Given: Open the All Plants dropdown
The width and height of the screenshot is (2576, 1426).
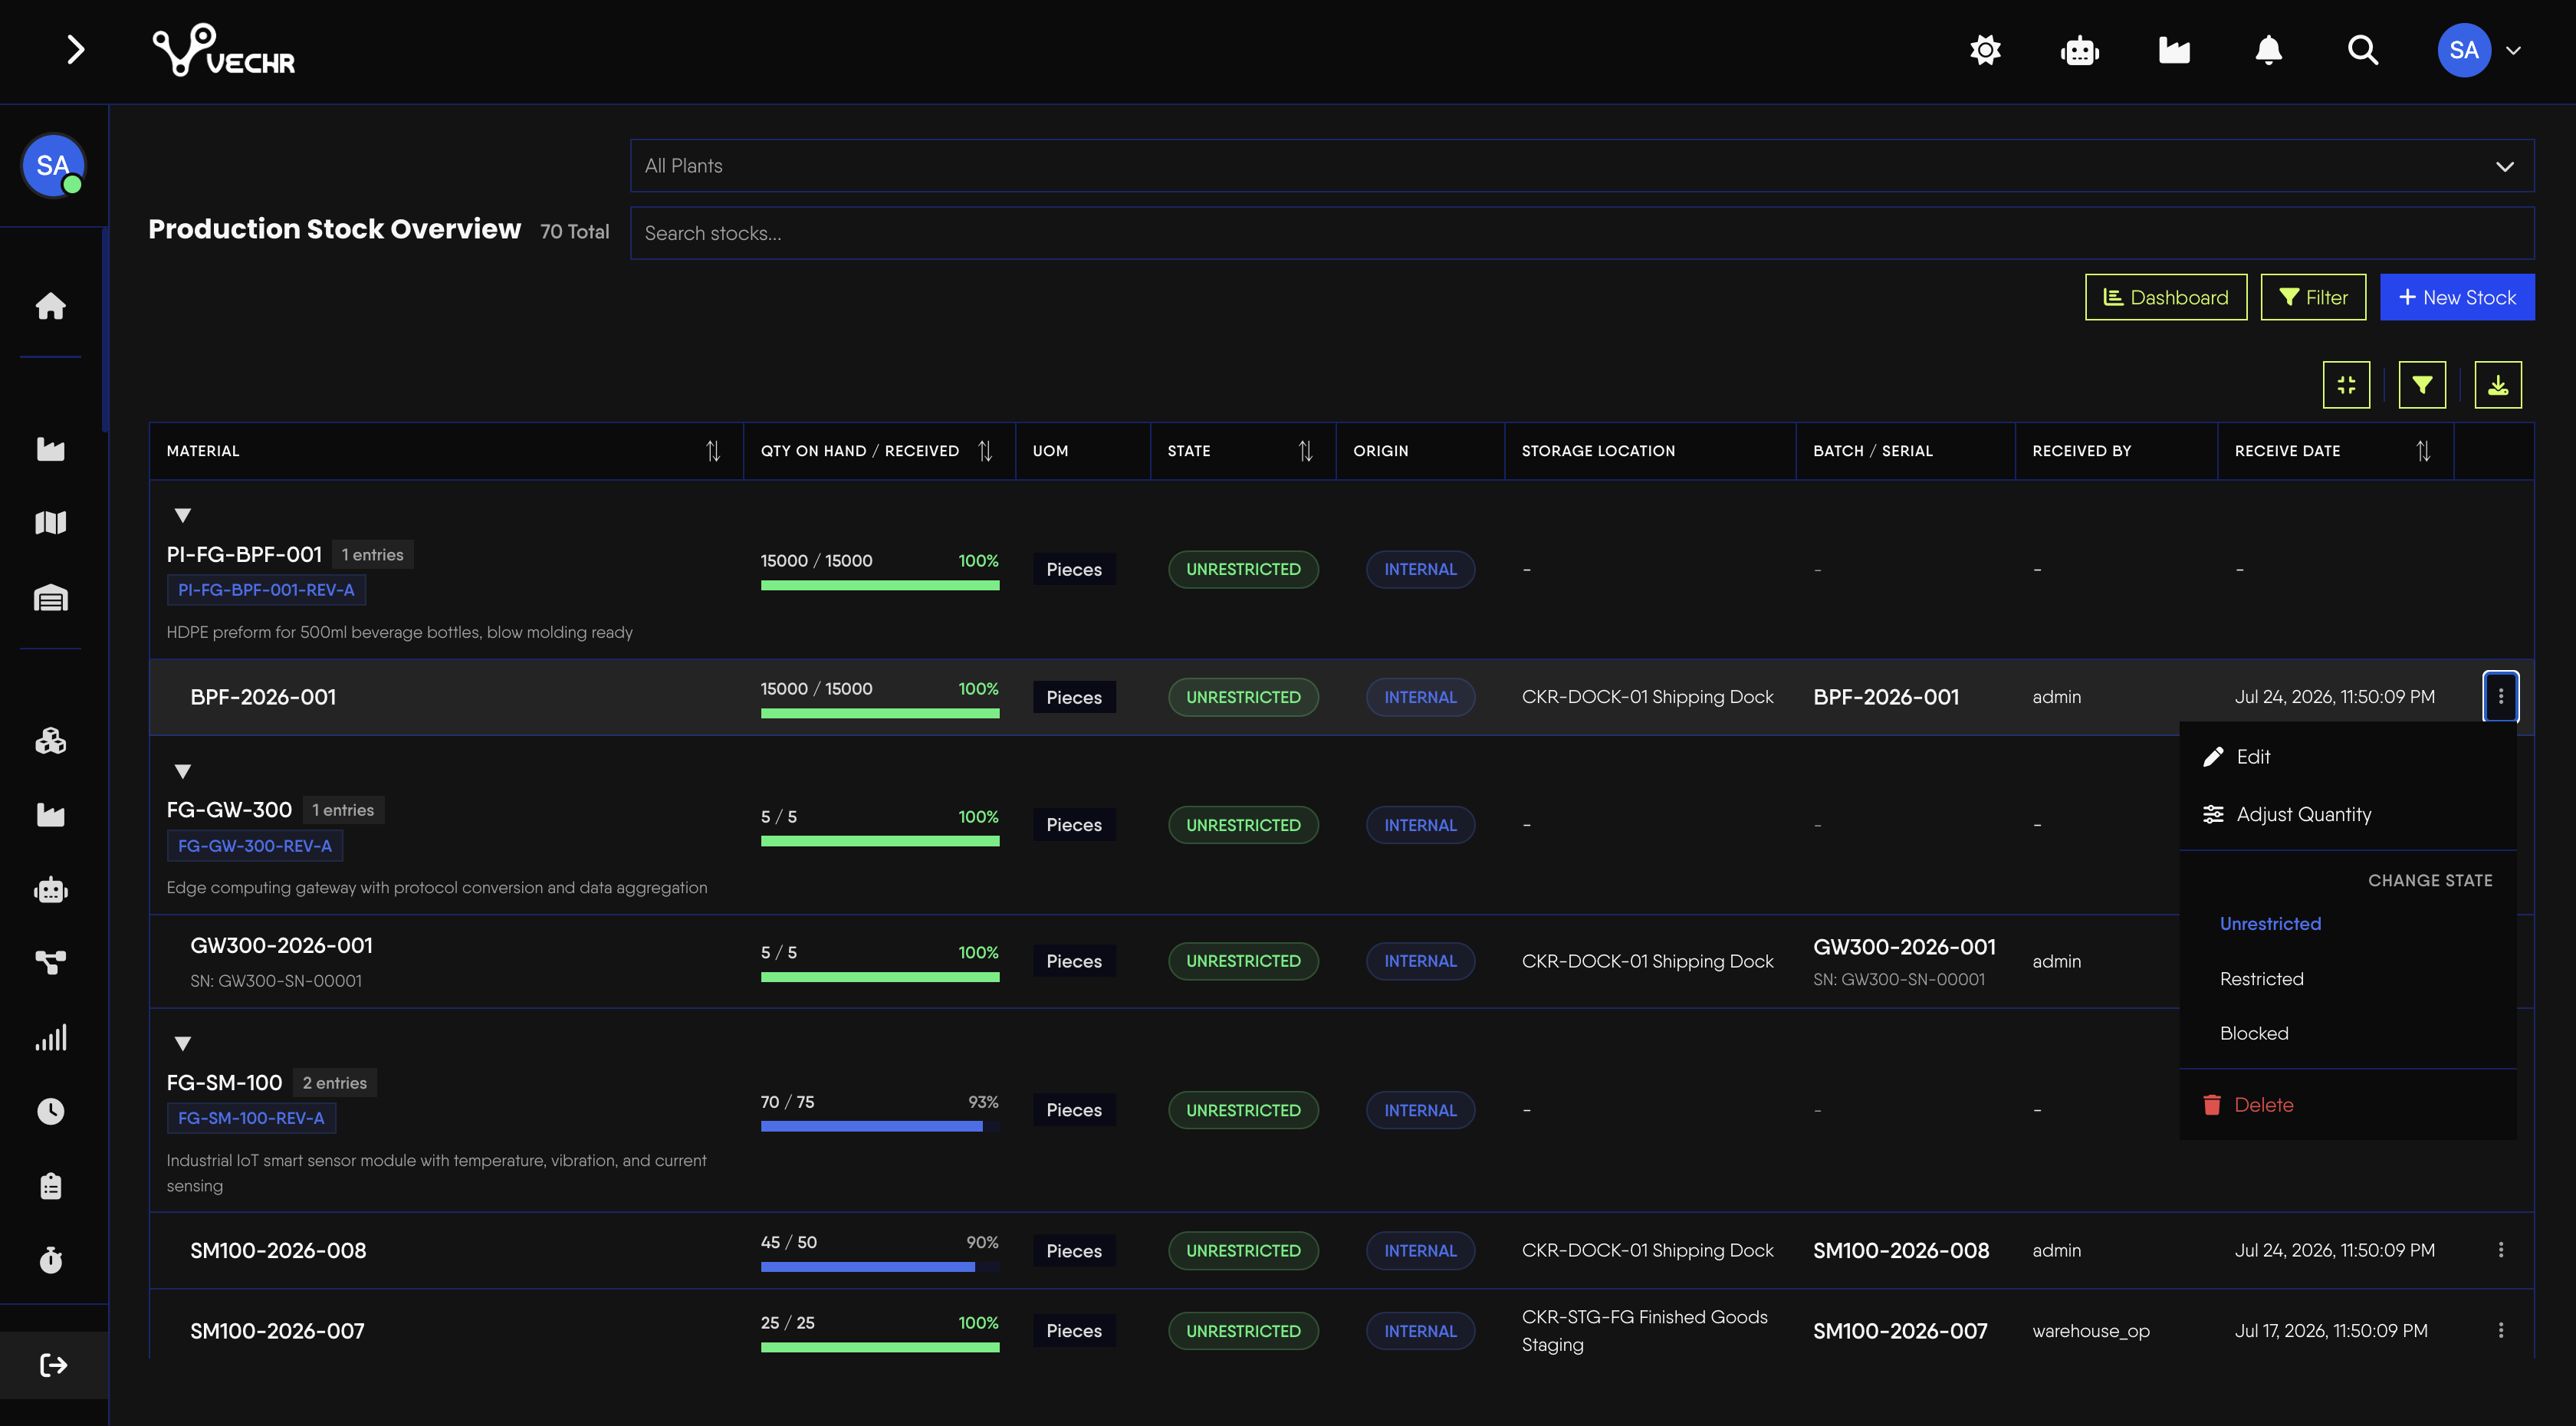Looking at the screenshot, I should point(1582,166).
